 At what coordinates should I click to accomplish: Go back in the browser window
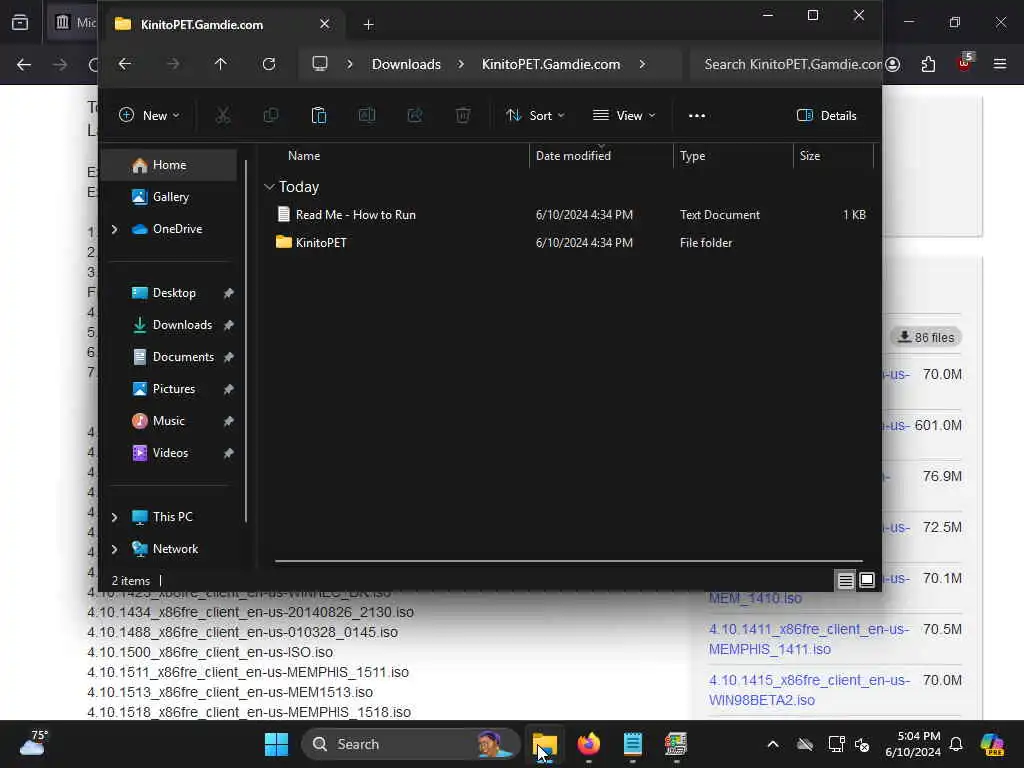pos(24,65)
